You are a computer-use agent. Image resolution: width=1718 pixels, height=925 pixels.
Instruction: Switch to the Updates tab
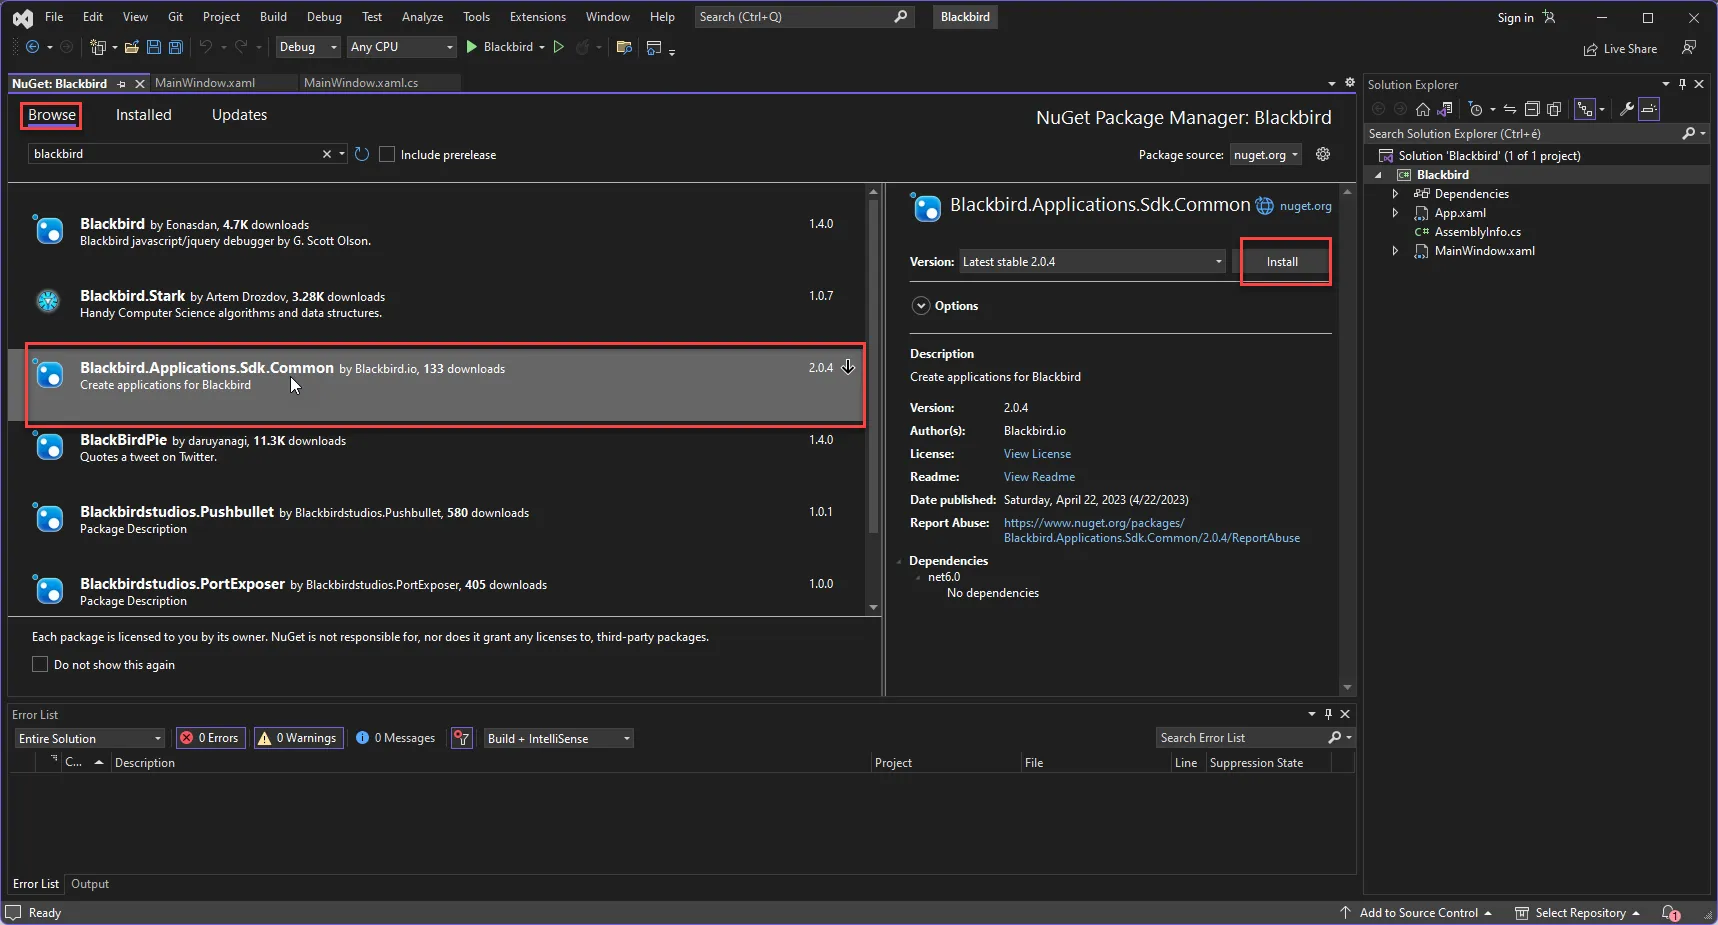tap(239, 115)
